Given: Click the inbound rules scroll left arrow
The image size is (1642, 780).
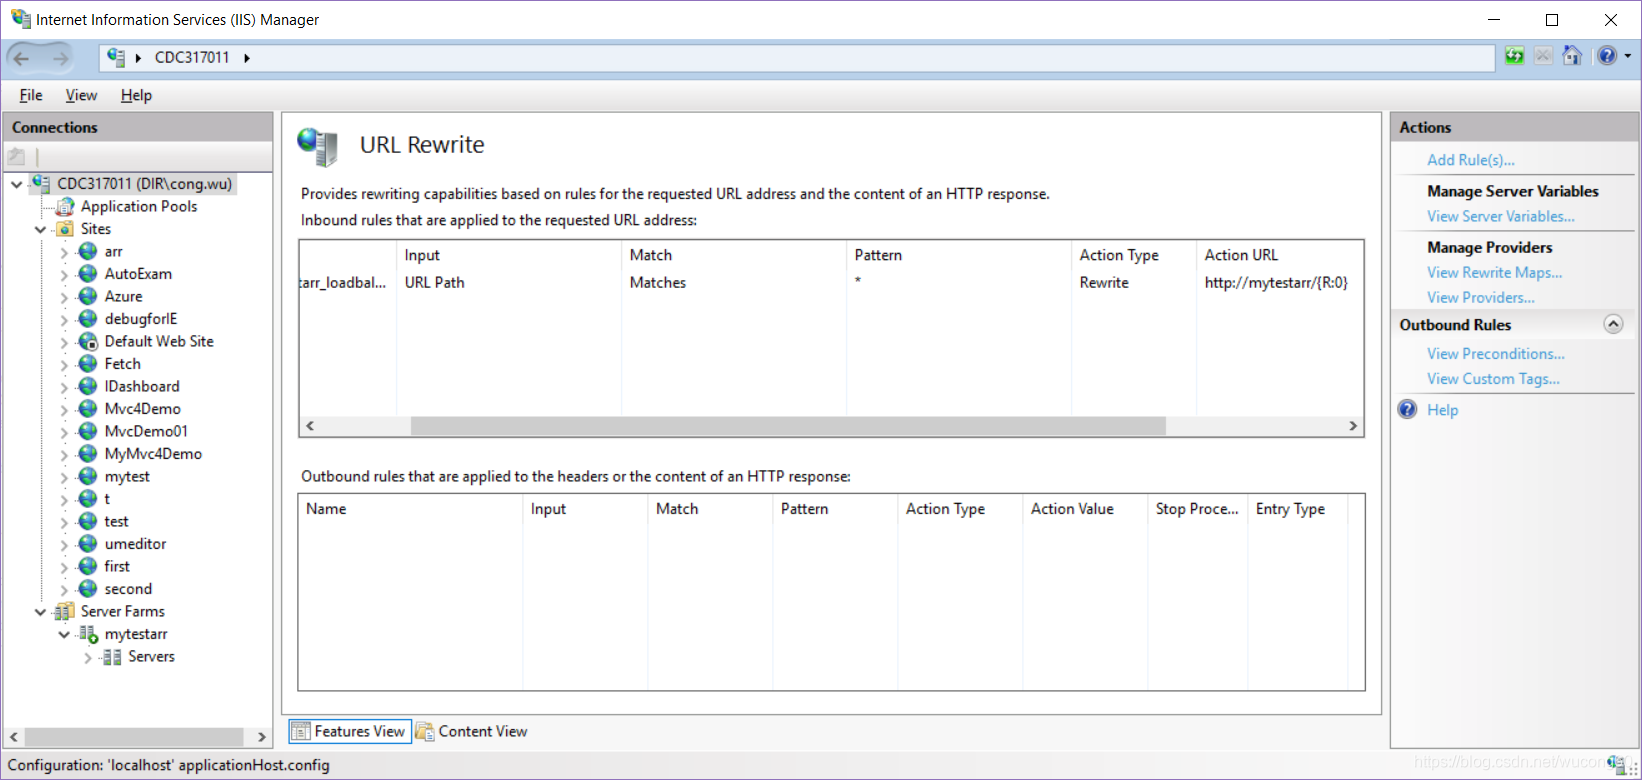Looking at the screenshot, I should tap(310, 426).
